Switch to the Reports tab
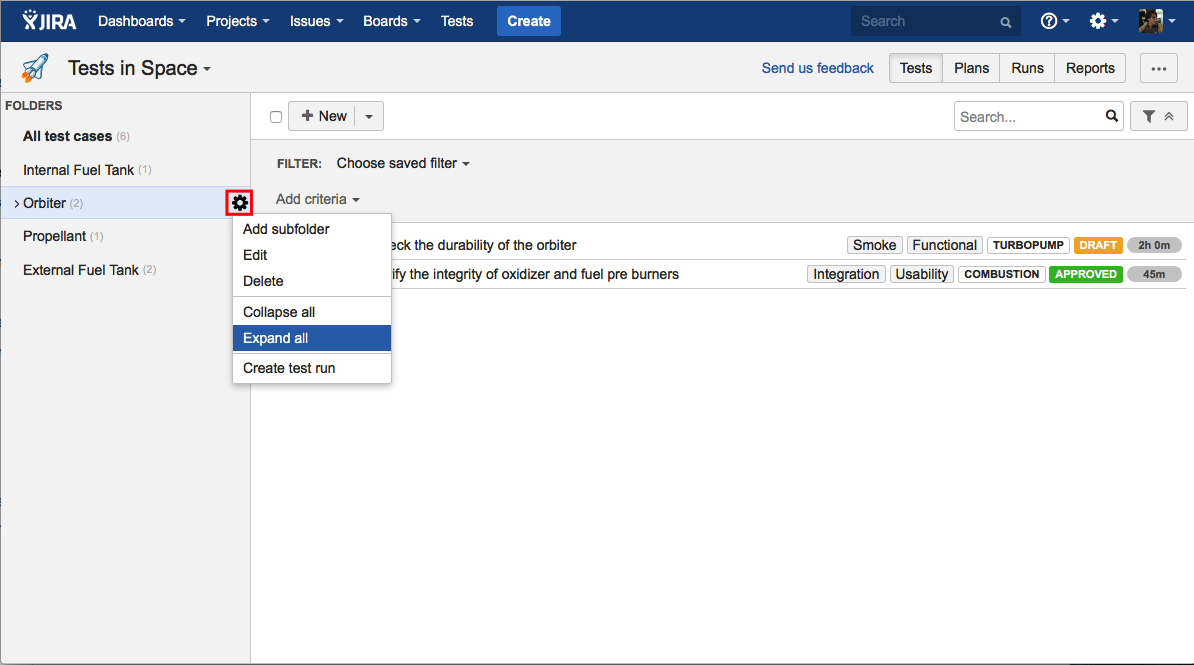This screenshot has height=665, width=1194. pos(1089,68)
